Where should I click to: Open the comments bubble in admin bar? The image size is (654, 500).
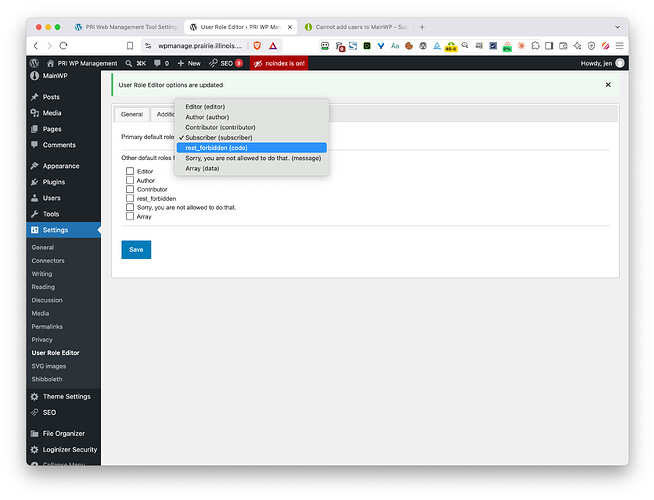coord(157,63)
